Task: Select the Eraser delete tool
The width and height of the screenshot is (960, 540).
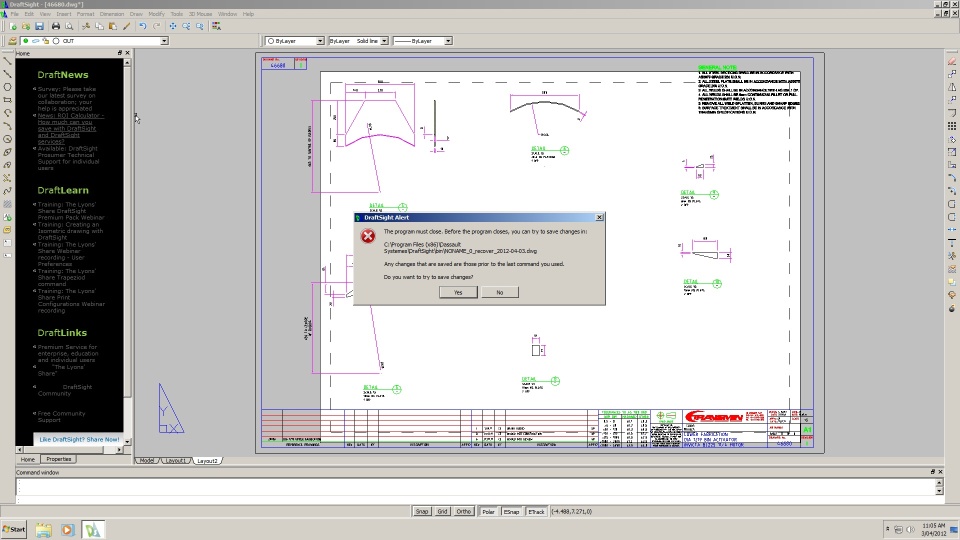Action: point(951,61)
